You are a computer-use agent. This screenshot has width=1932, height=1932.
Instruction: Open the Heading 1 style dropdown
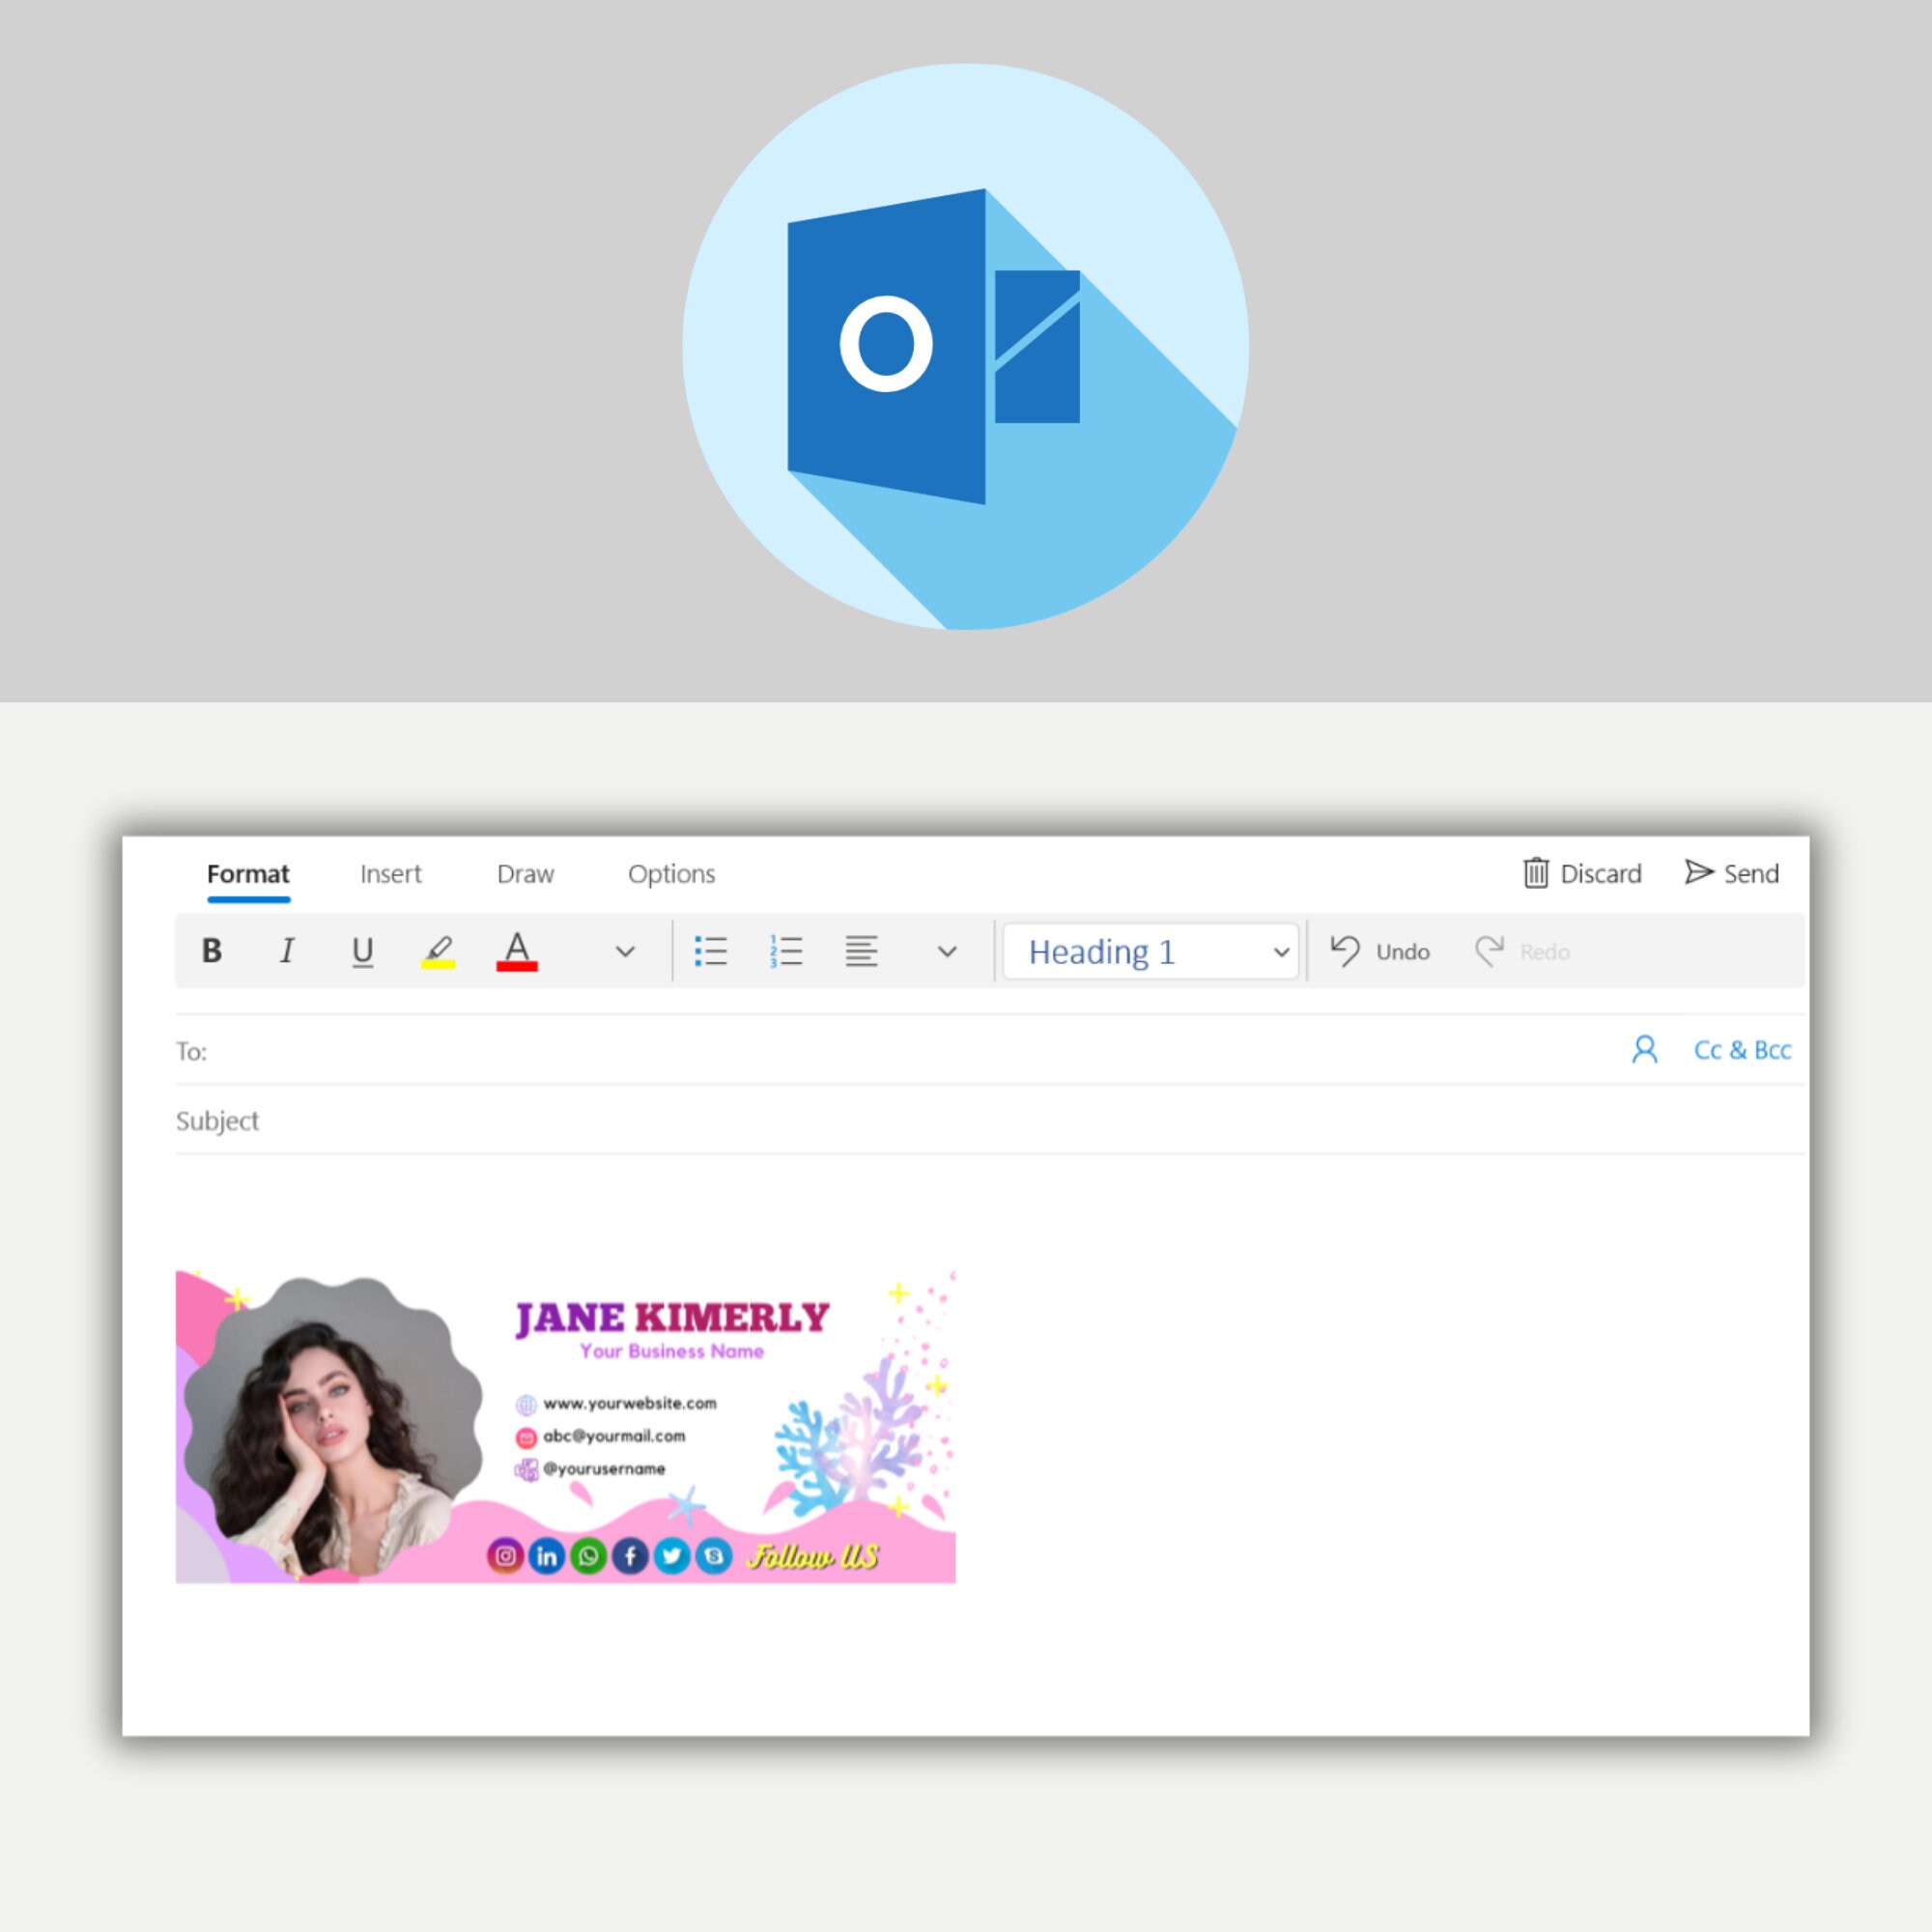1149,951
